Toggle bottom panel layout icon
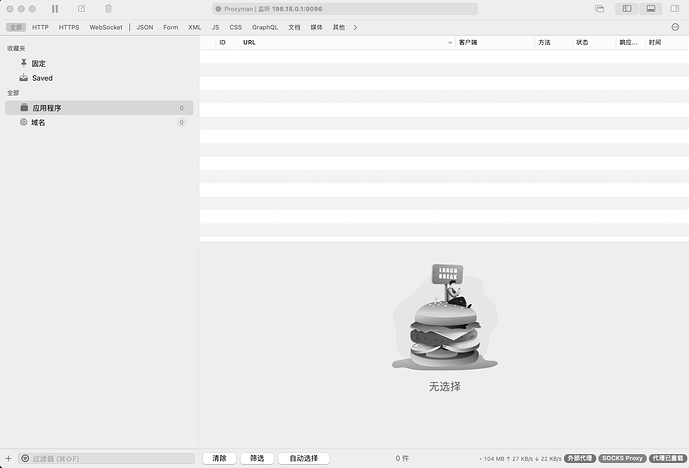689x468 pixels. tap(651, 9)
